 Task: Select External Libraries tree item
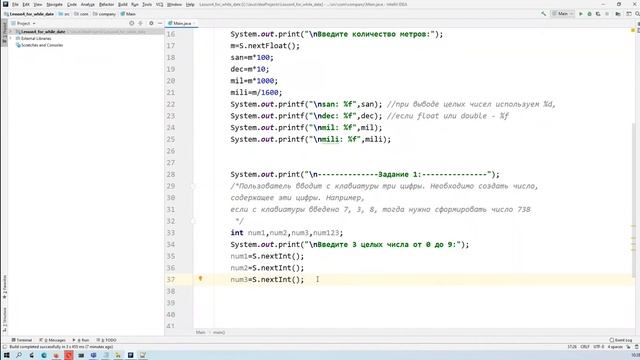[33, 38]
